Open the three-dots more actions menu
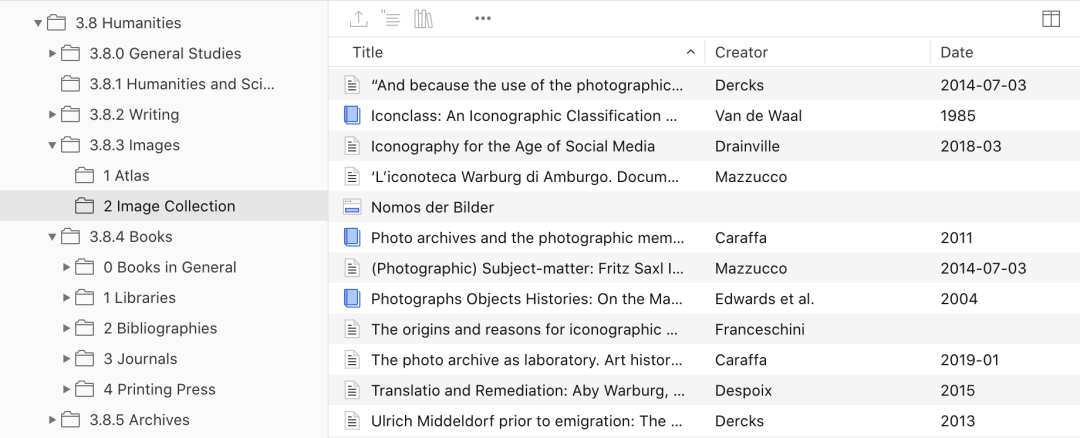Image resolution: width=1080 pixels, height=438 pixels. point(483,18)
